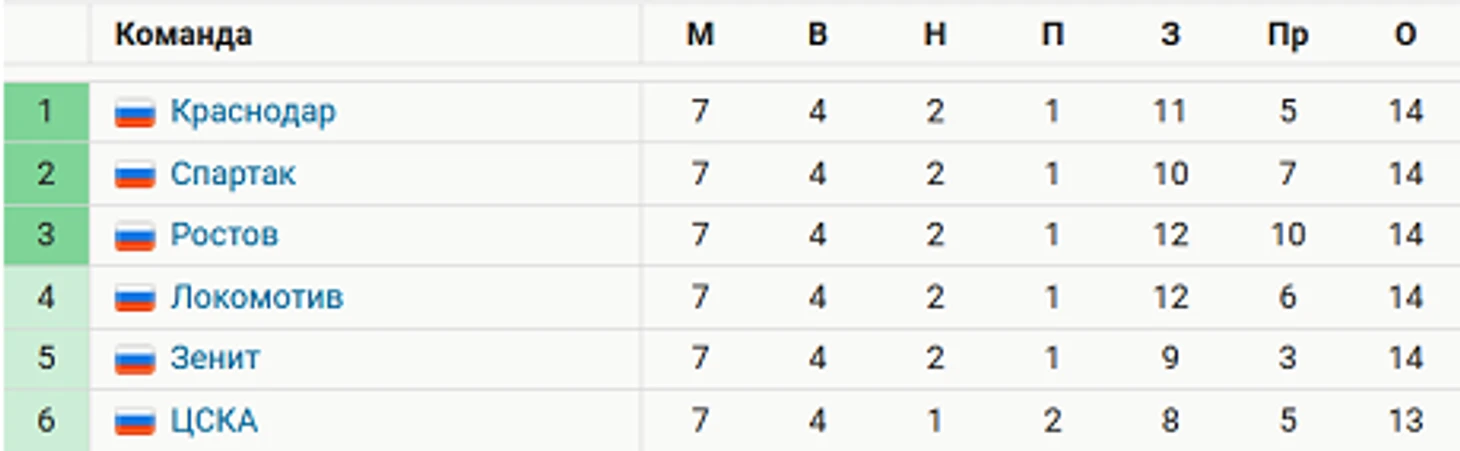Sort by matches played М column
Image resolution: width=1460 pixels, height=451 pixels.
click(x=700, y=35)
